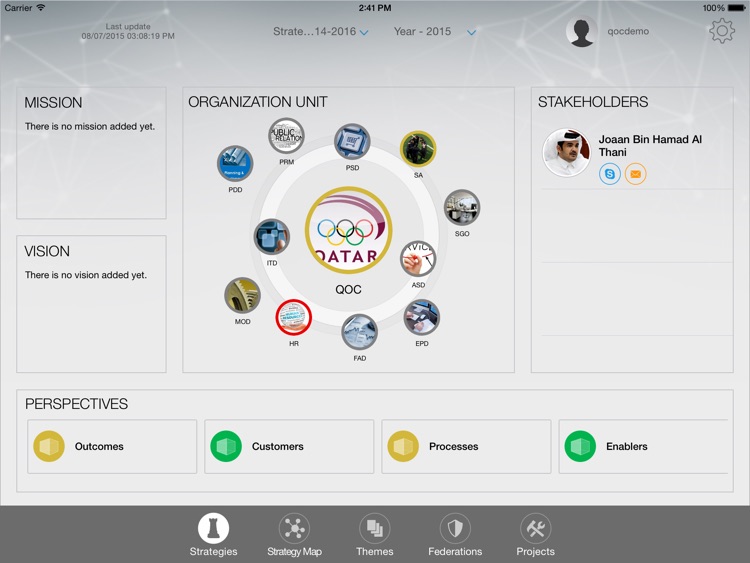Select the EPD organization unit icon
Image resolution: width=750 pixels, height=563 pixels.
[422, 318]
